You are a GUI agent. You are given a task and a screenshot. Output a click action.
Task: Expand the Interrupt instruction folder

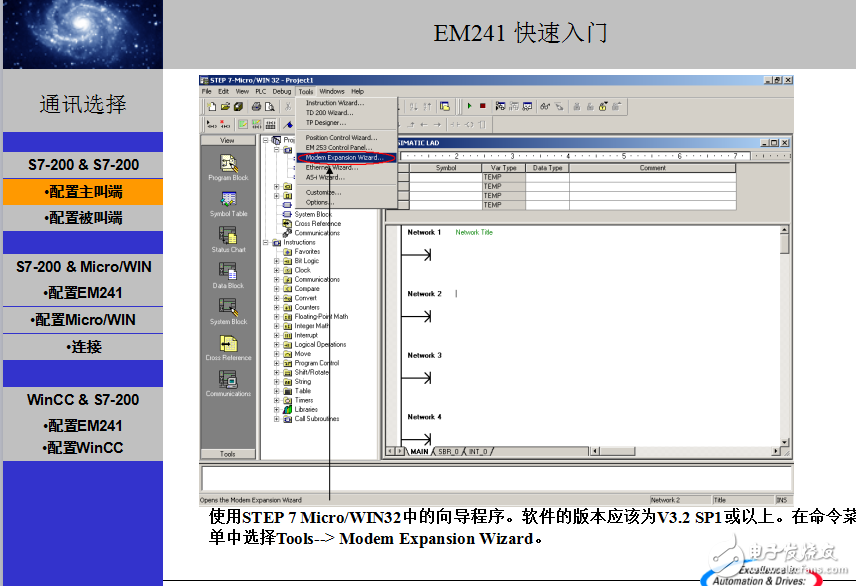[276, 335]
